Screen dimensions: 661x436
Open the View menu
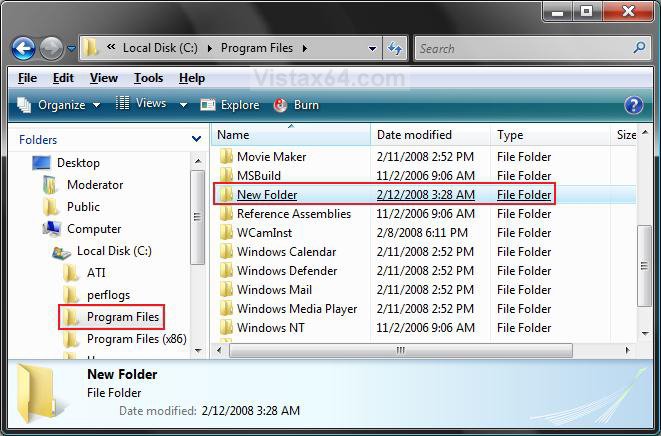tap(104, 78)
